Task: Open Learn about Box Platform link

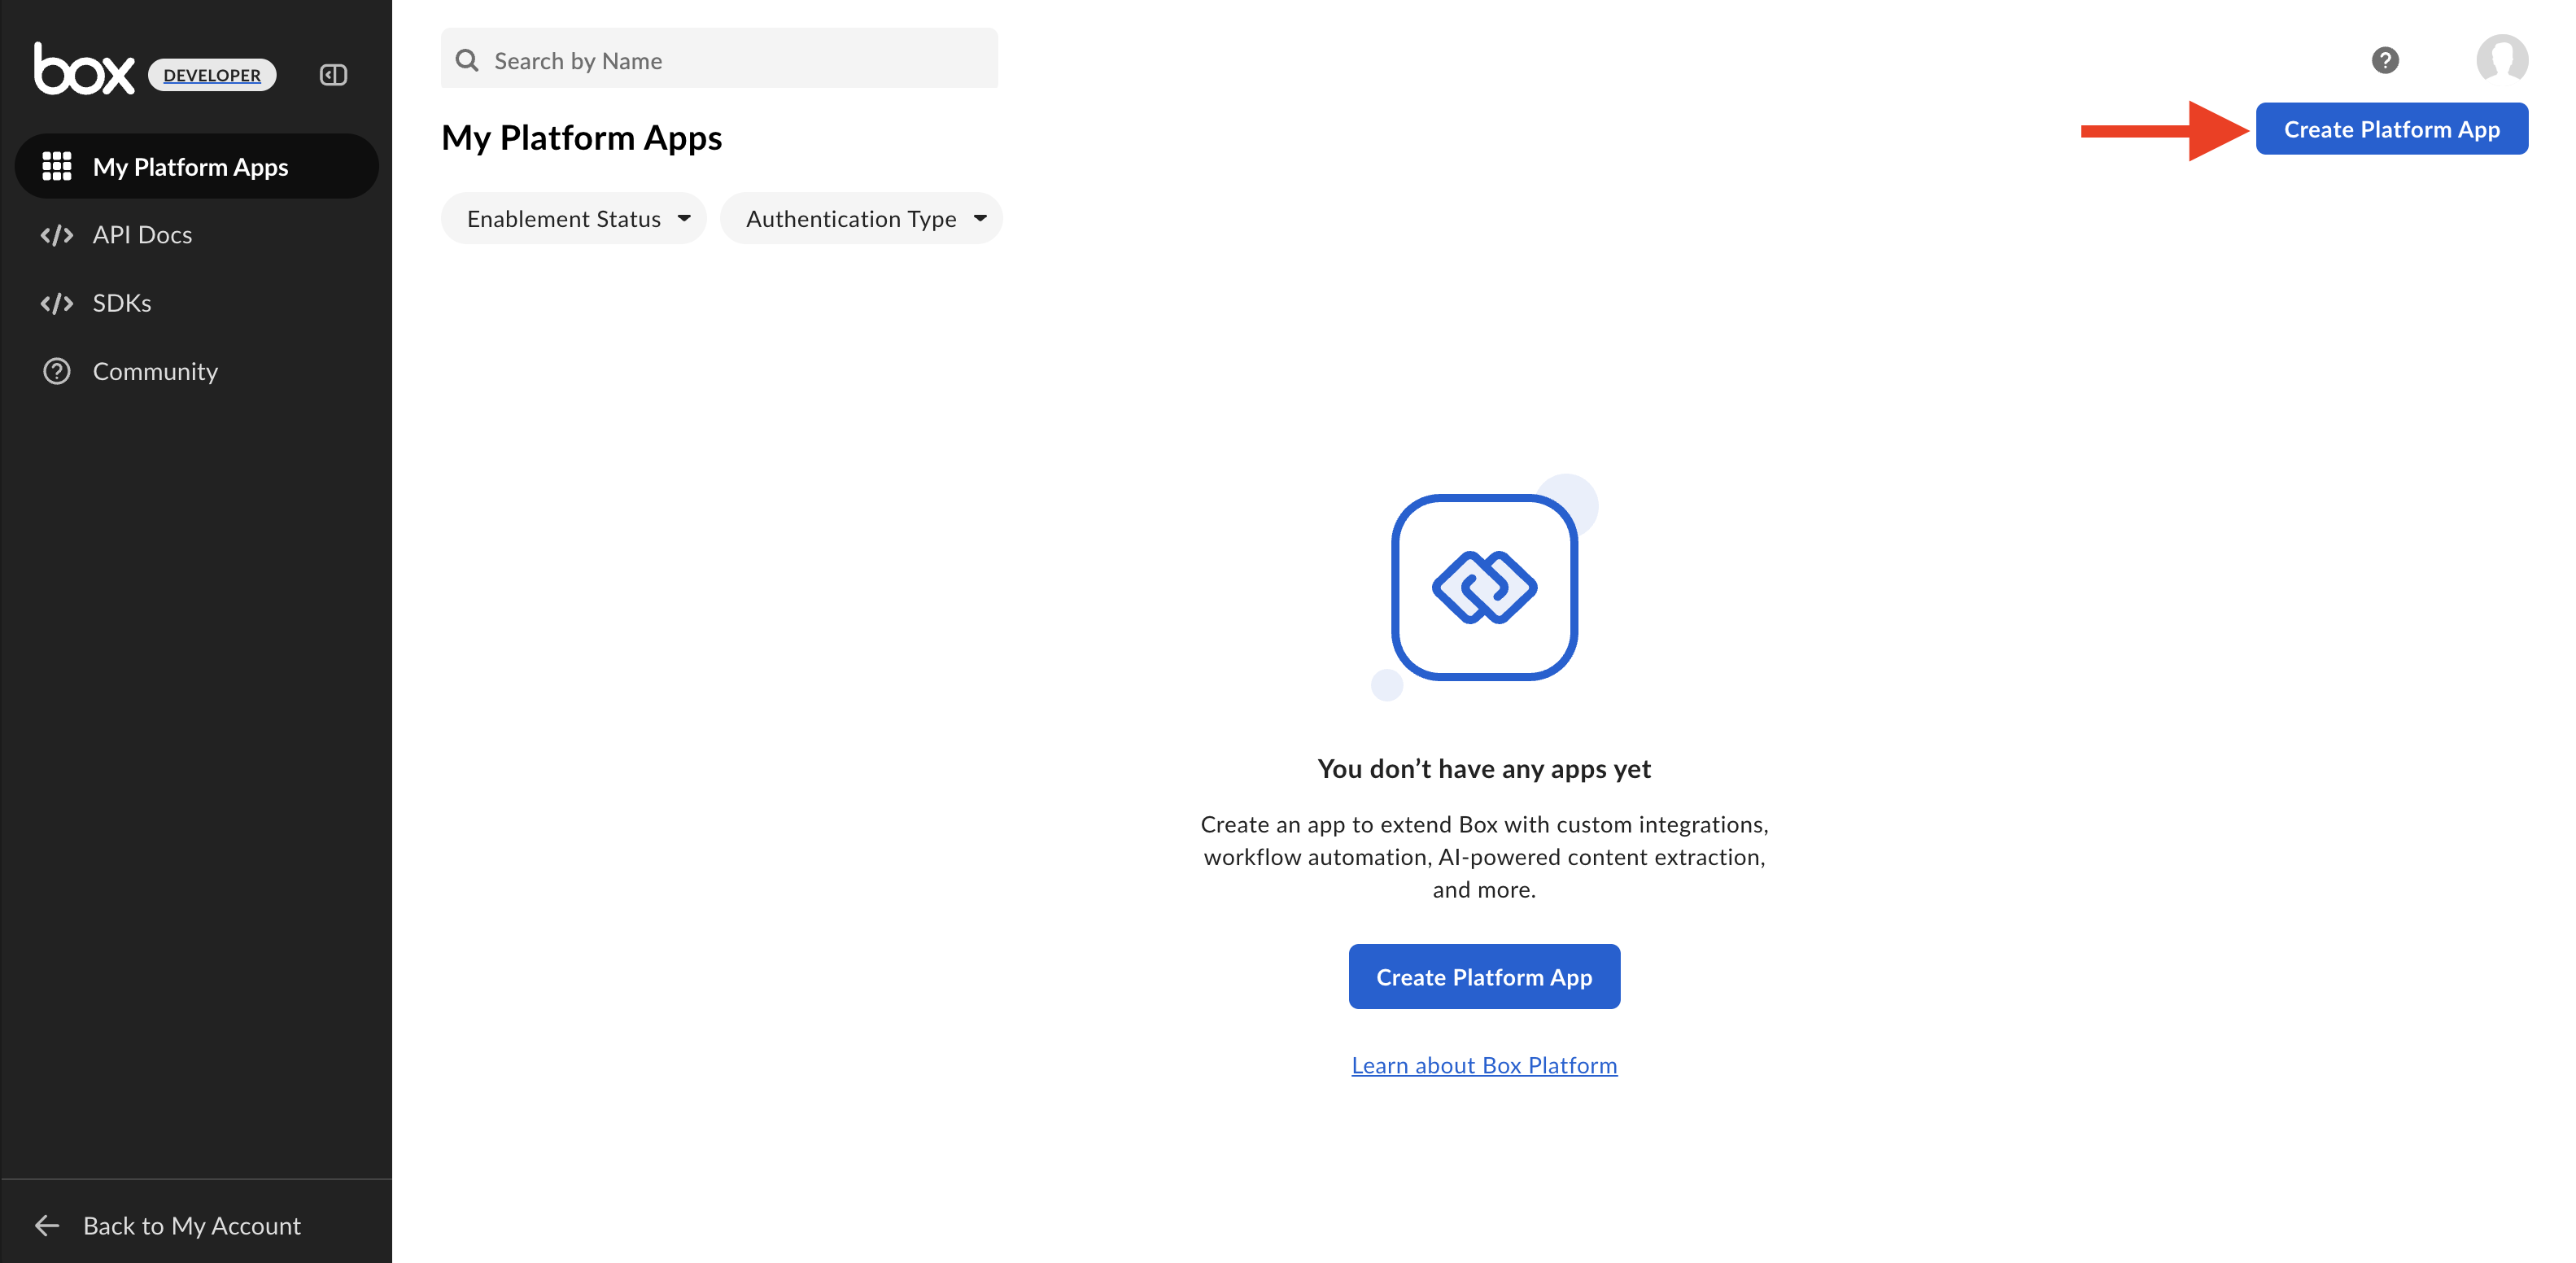Action: [x=1483, y=1065]
